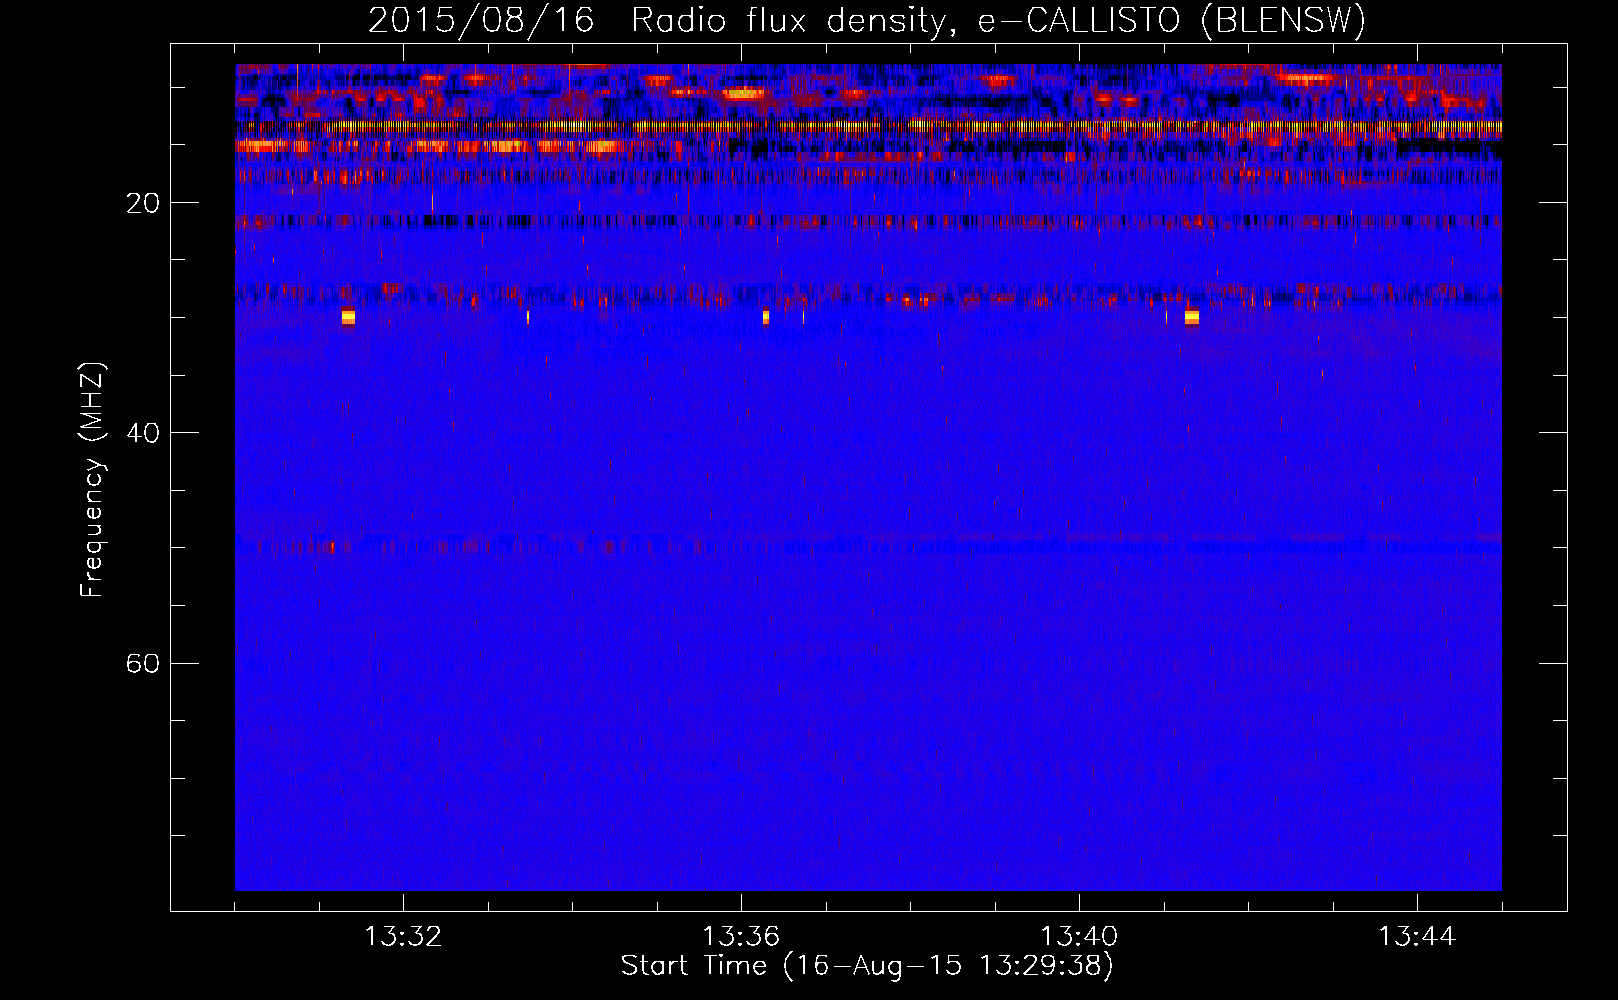Click the 20 MHz frequency tick label
The width and height of the screenshot is (1618, 1000).
click(x=143, y=204)
